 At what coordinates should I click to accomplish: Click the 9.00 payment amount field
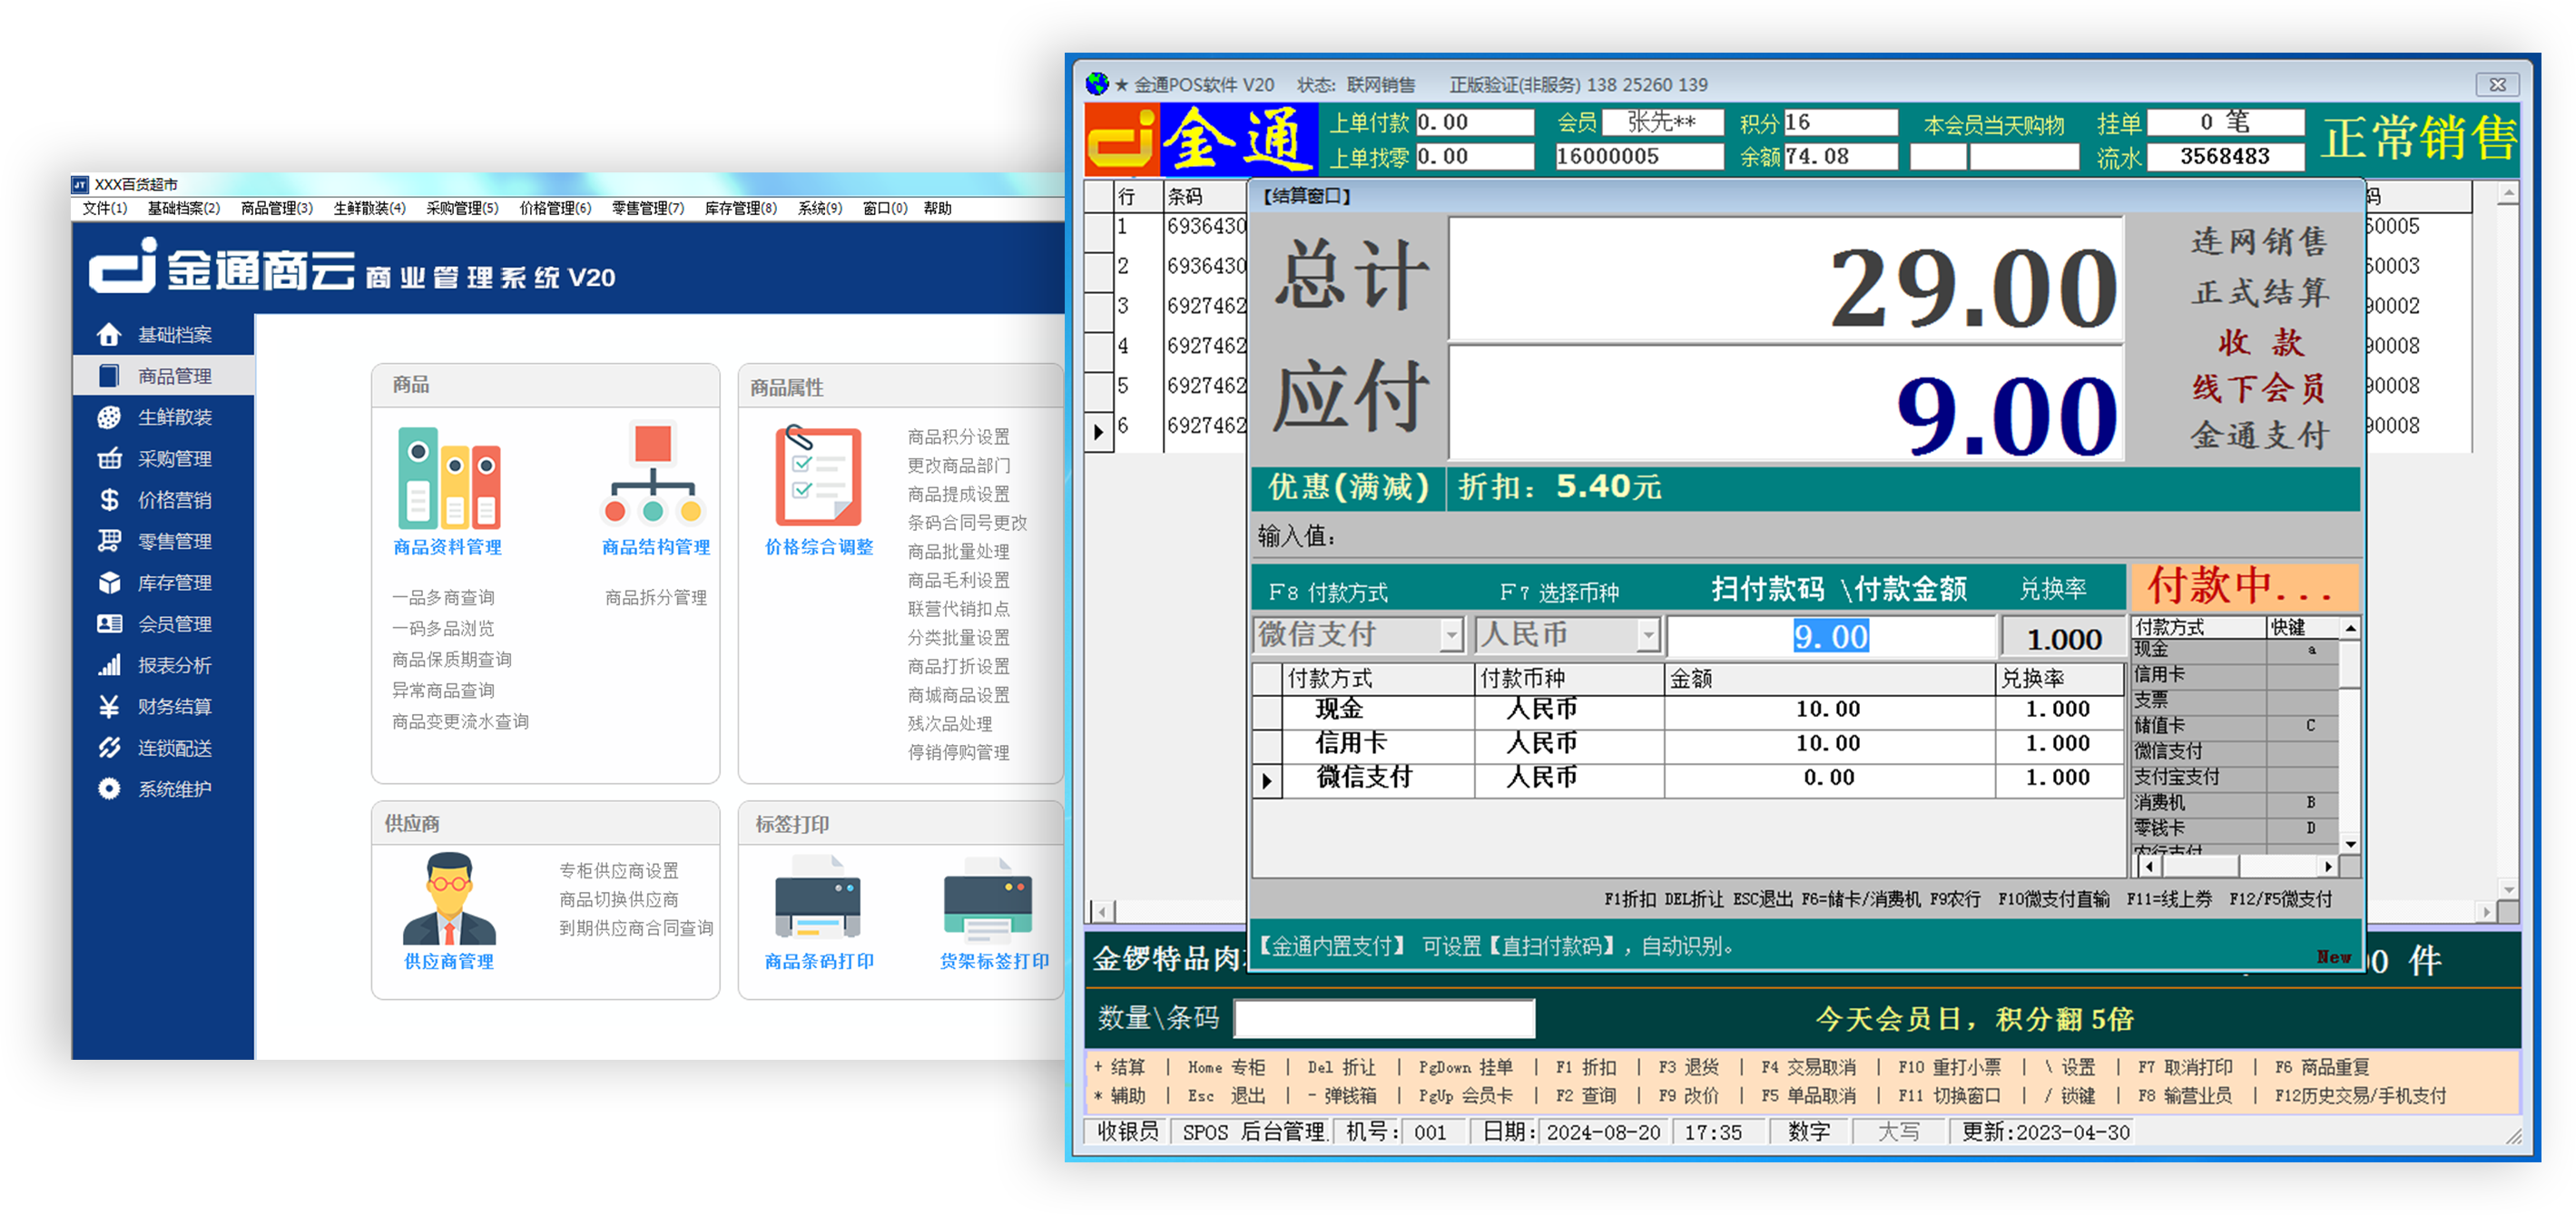click(x=1831, y=636)
